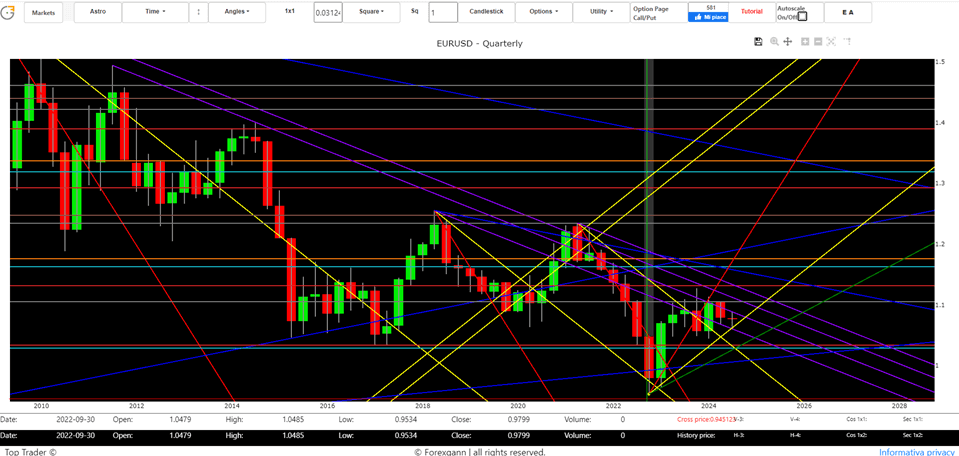Click the zoom out minus icon
959x456 pixels.
[818, 42]
